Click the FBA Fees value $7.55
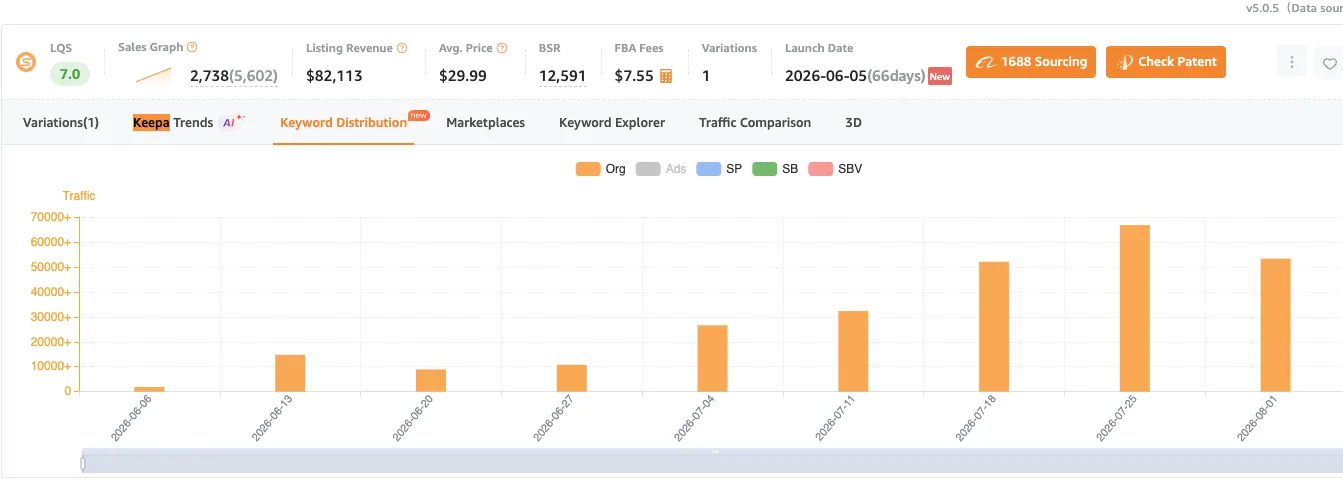Screen dimensions: 1343x485 coord(634,76)
